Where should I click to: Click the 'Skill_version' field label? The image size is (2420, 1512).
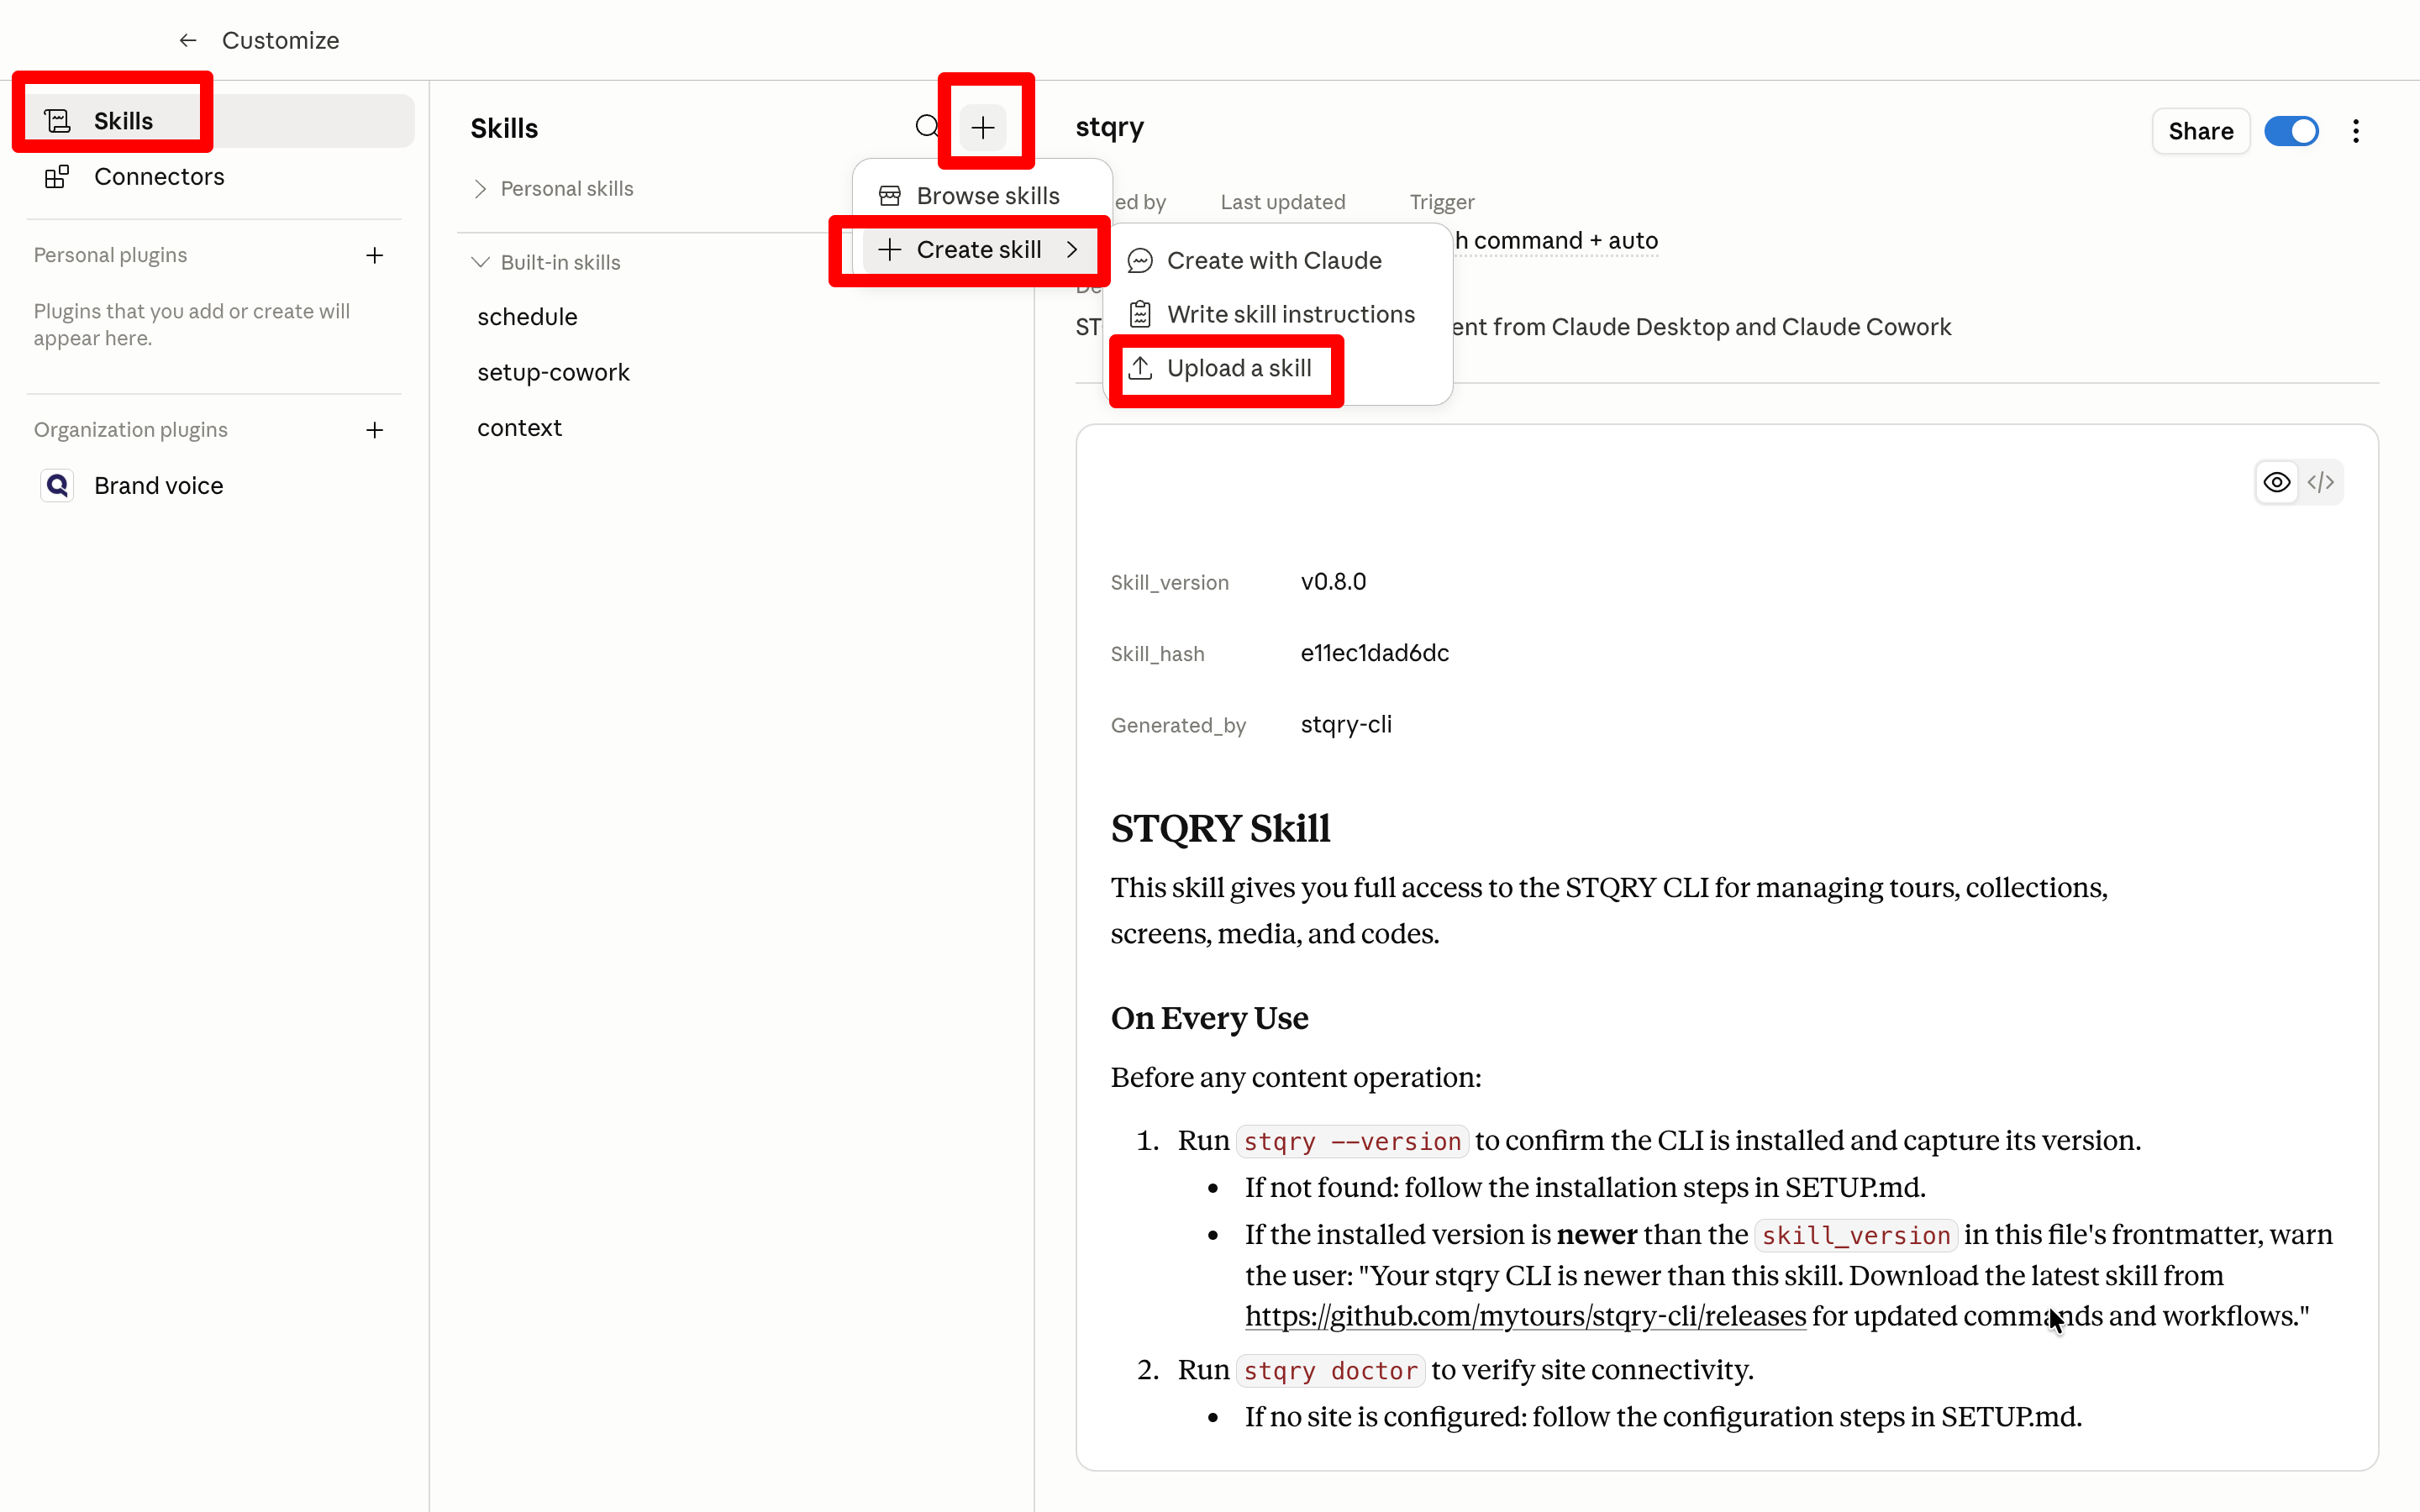1169,583
